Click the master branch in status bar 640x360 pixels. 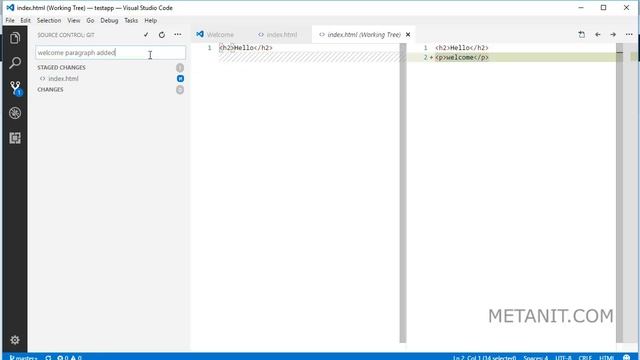(x=23, y=358)
